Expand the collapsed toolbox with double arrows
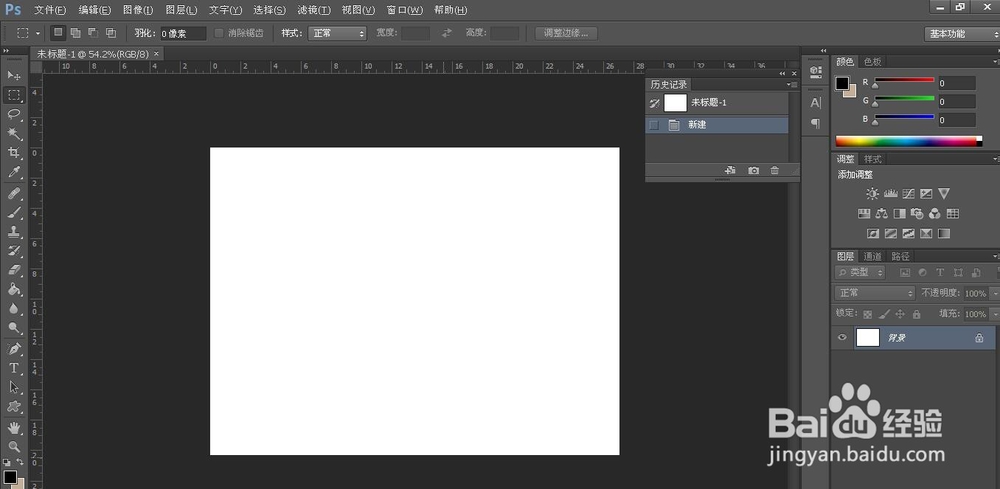Screen dimensions: 1000x489 tap(6, 51)
